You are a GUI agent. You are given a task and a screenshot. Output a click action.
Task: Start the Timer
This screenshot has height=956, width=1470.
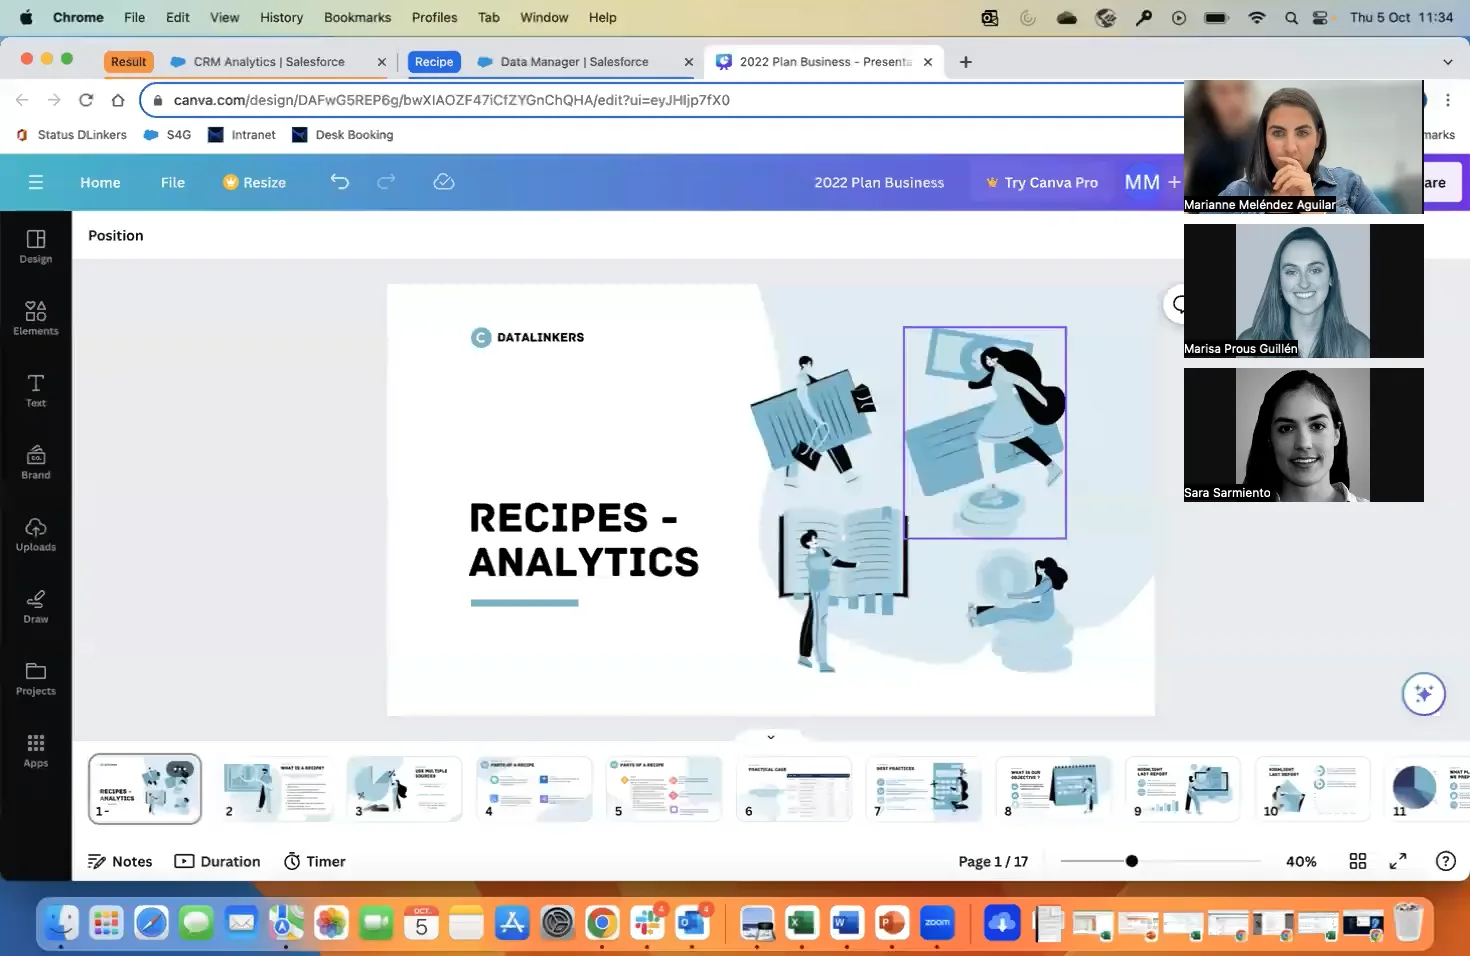tap(314, 861)
